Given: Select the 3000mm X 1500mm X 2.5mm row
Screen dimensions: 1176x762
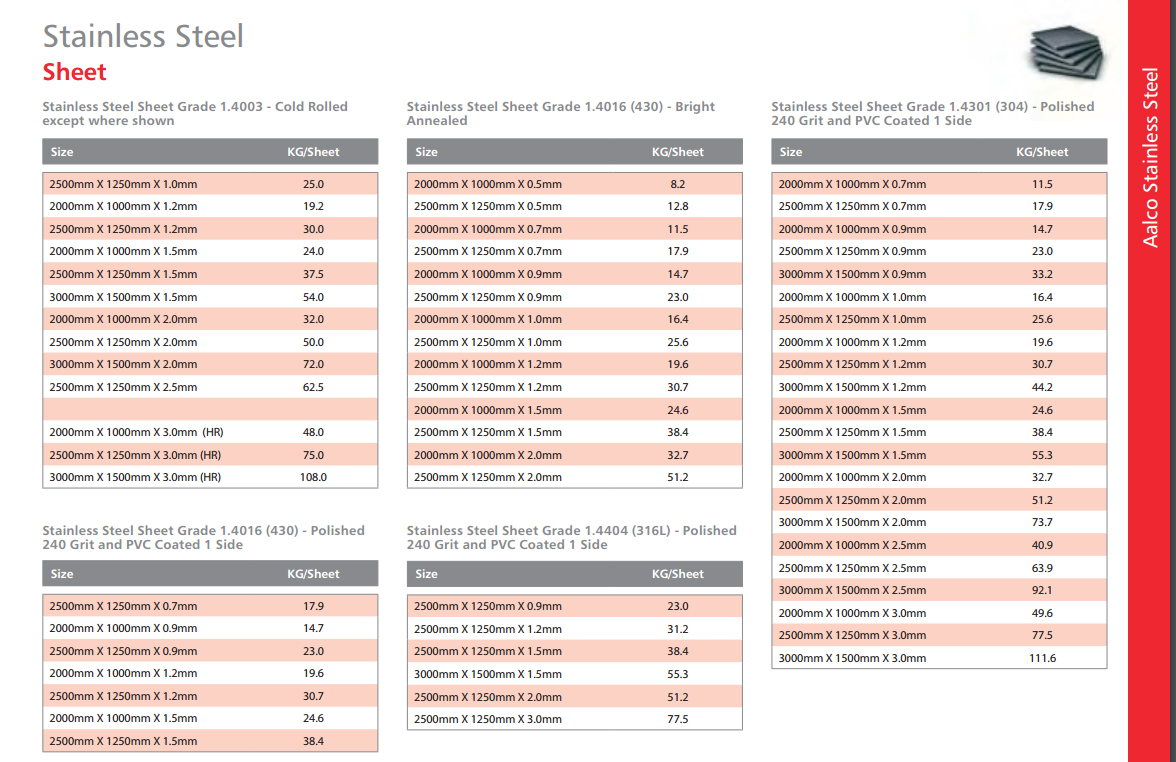Looking at the screenshot, I should click(x=939, y=590).
